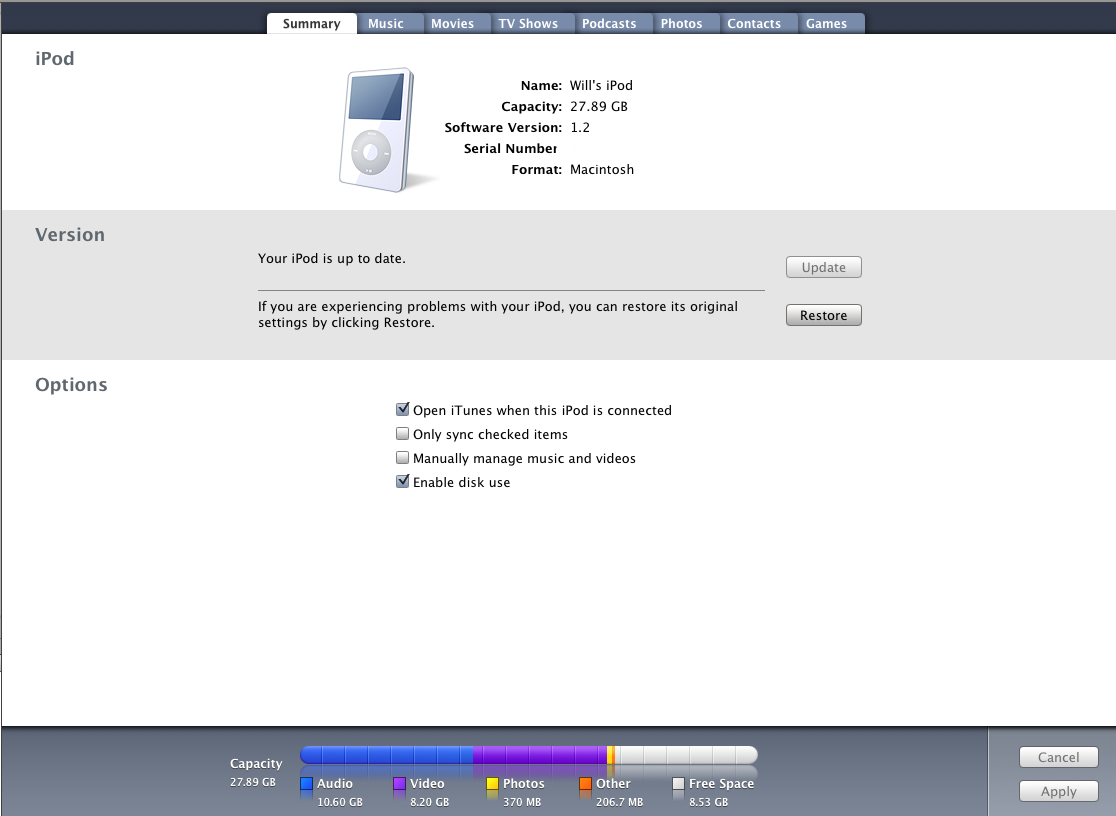The height and width of the screenshot is (816, 1116).
Task: Click the Photos 370 MB size text
Action: click(522, 802)
